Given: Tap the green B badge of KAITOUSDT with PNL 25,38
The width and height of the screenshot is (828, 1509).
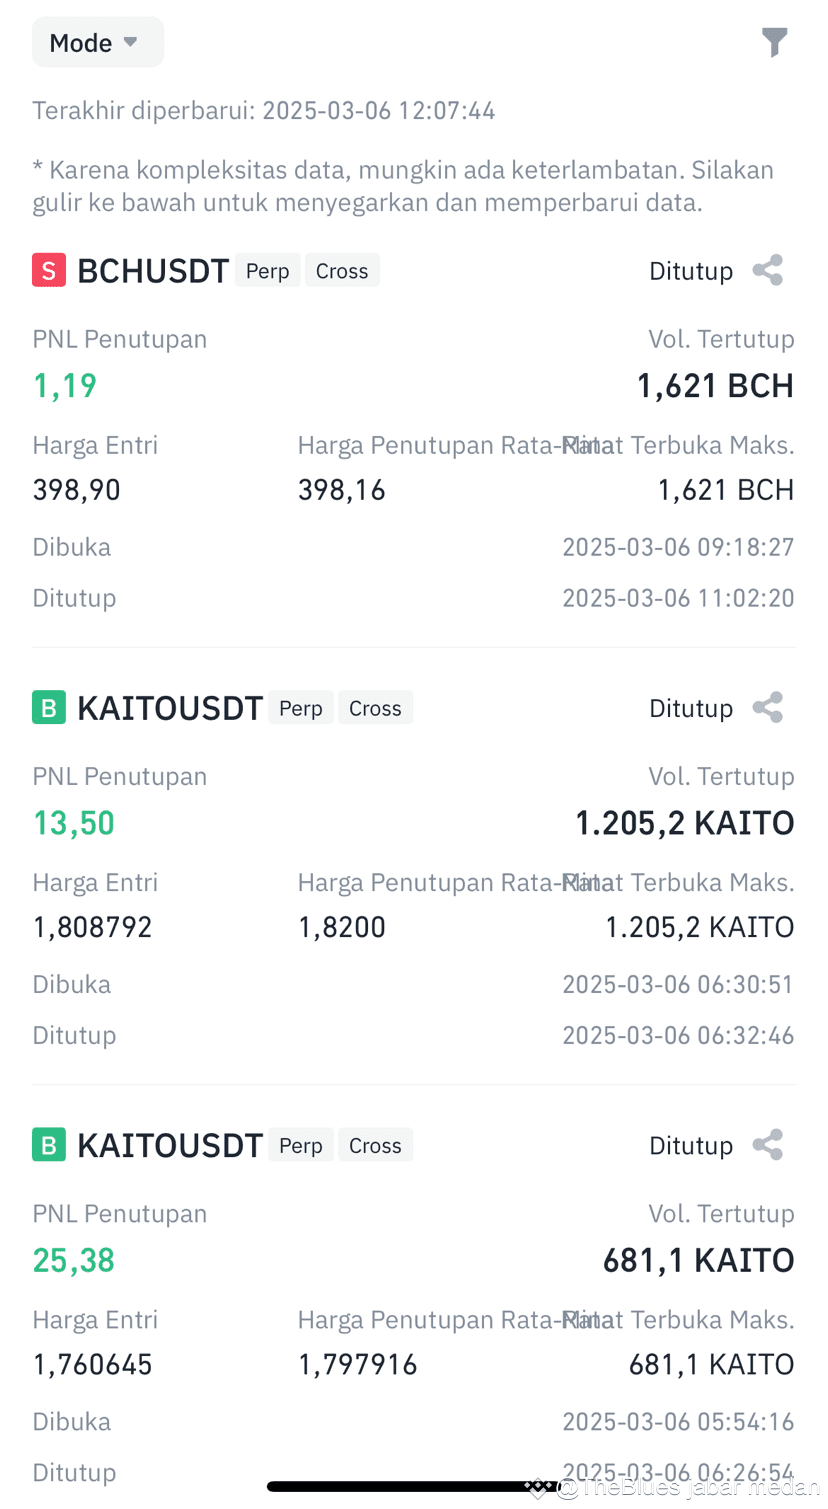Looking at the screenshot, I should pos(49,1145).
